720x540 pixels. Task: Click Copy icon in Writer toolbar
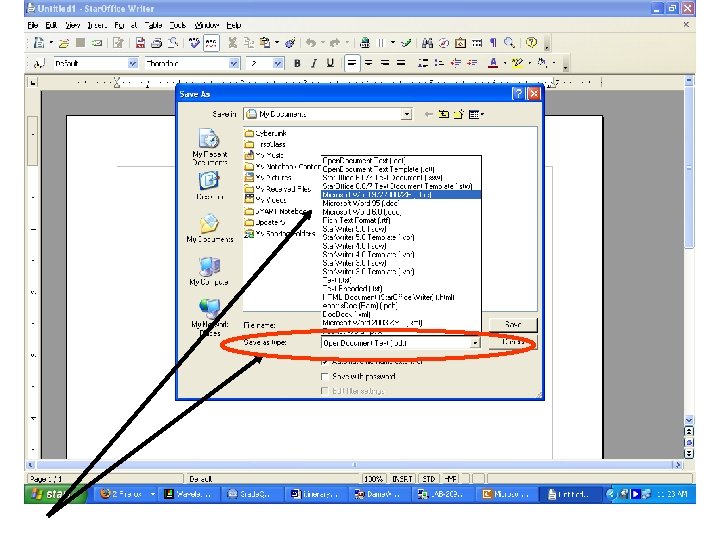pyautogui.click(x=248, y=43)
